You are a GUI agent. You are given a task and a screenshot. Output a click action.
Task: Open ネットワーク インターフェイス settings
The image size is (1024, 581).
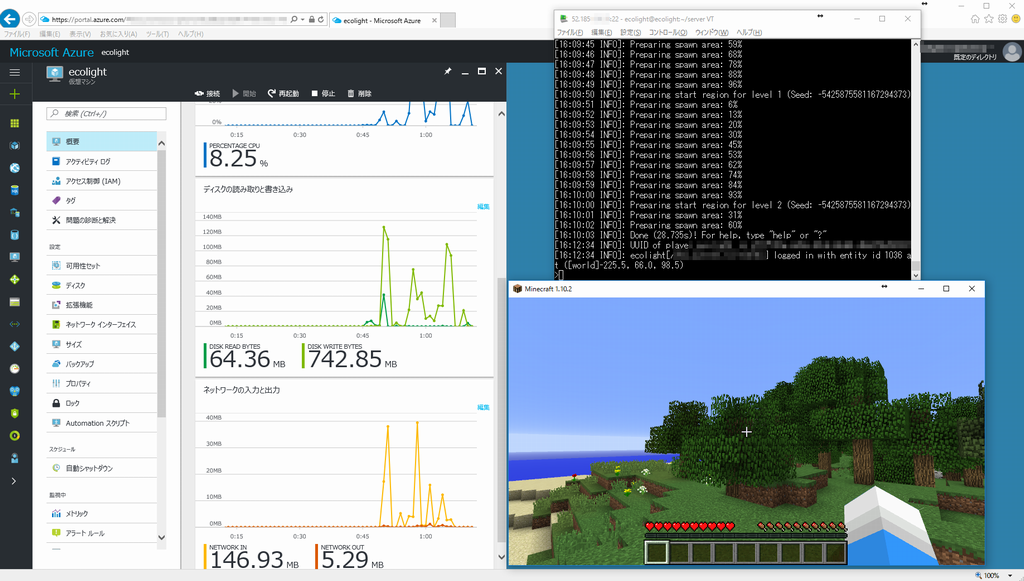(x=102, y=324)
